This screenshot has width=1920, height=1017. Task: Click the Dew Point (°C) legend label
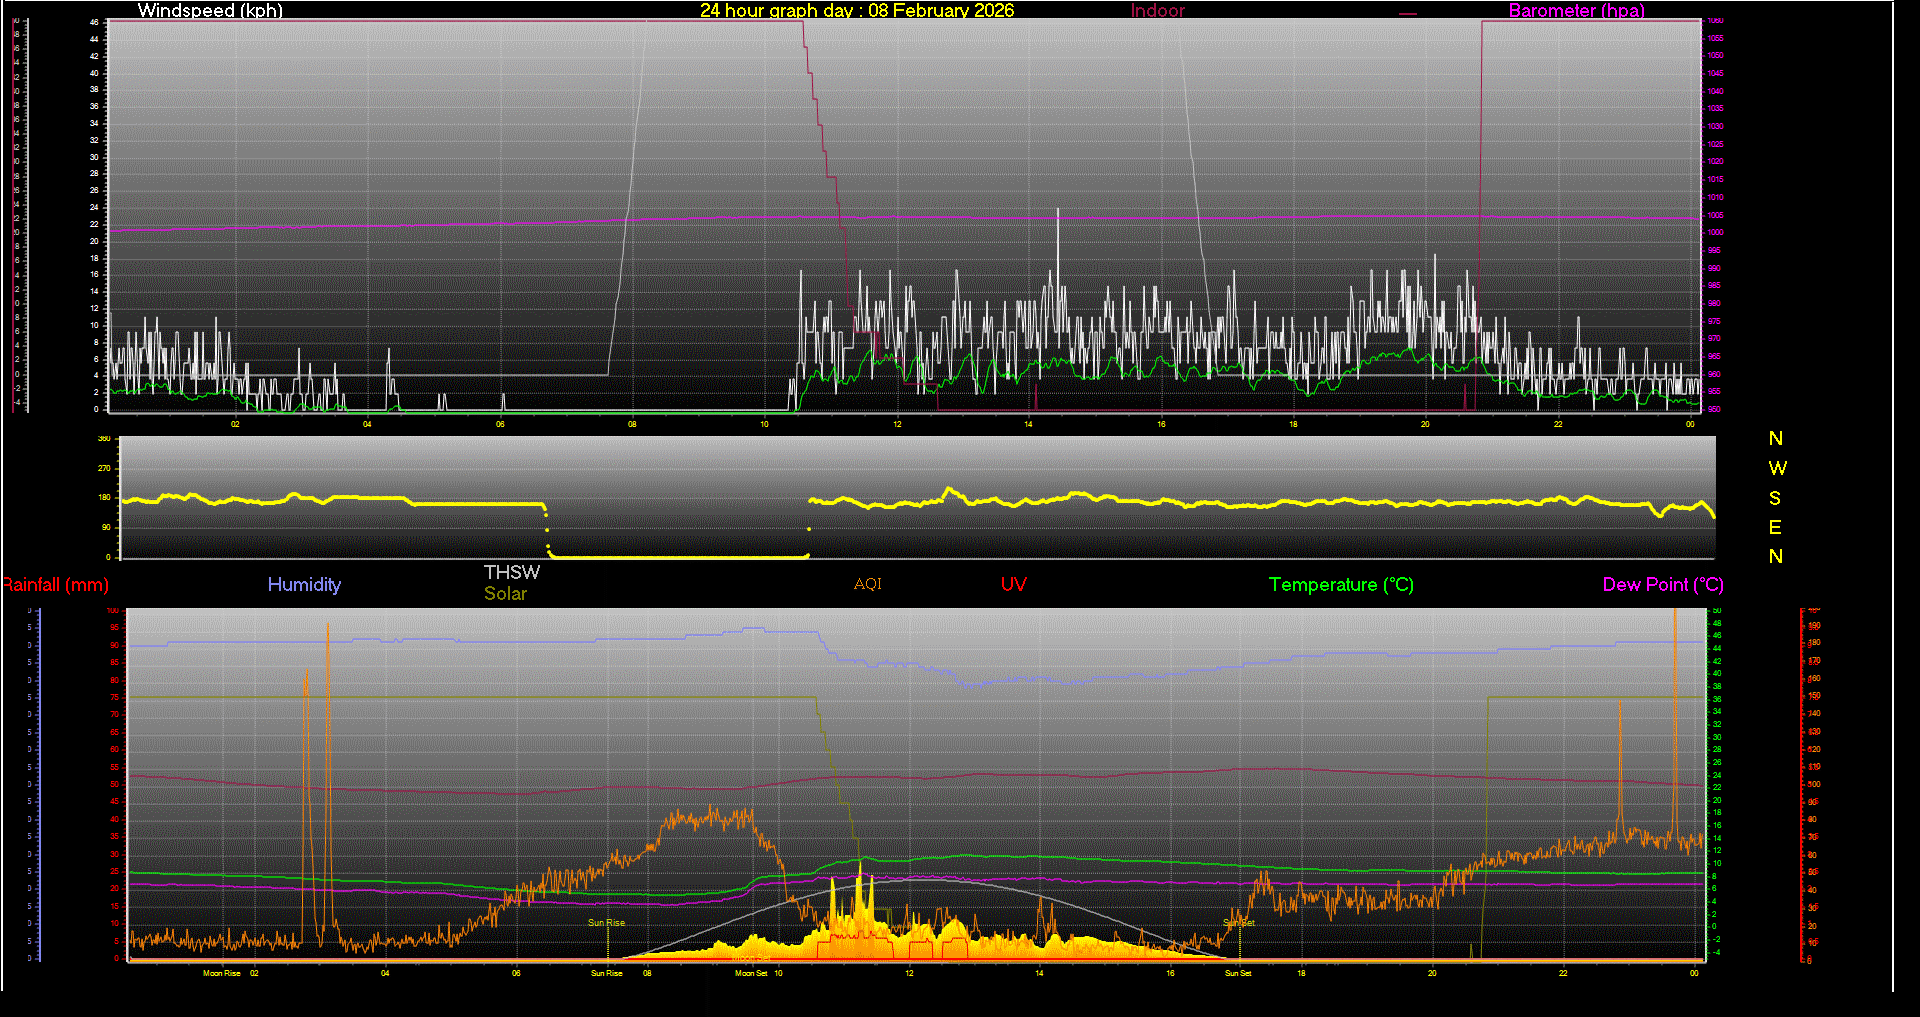coord(1662,585)
